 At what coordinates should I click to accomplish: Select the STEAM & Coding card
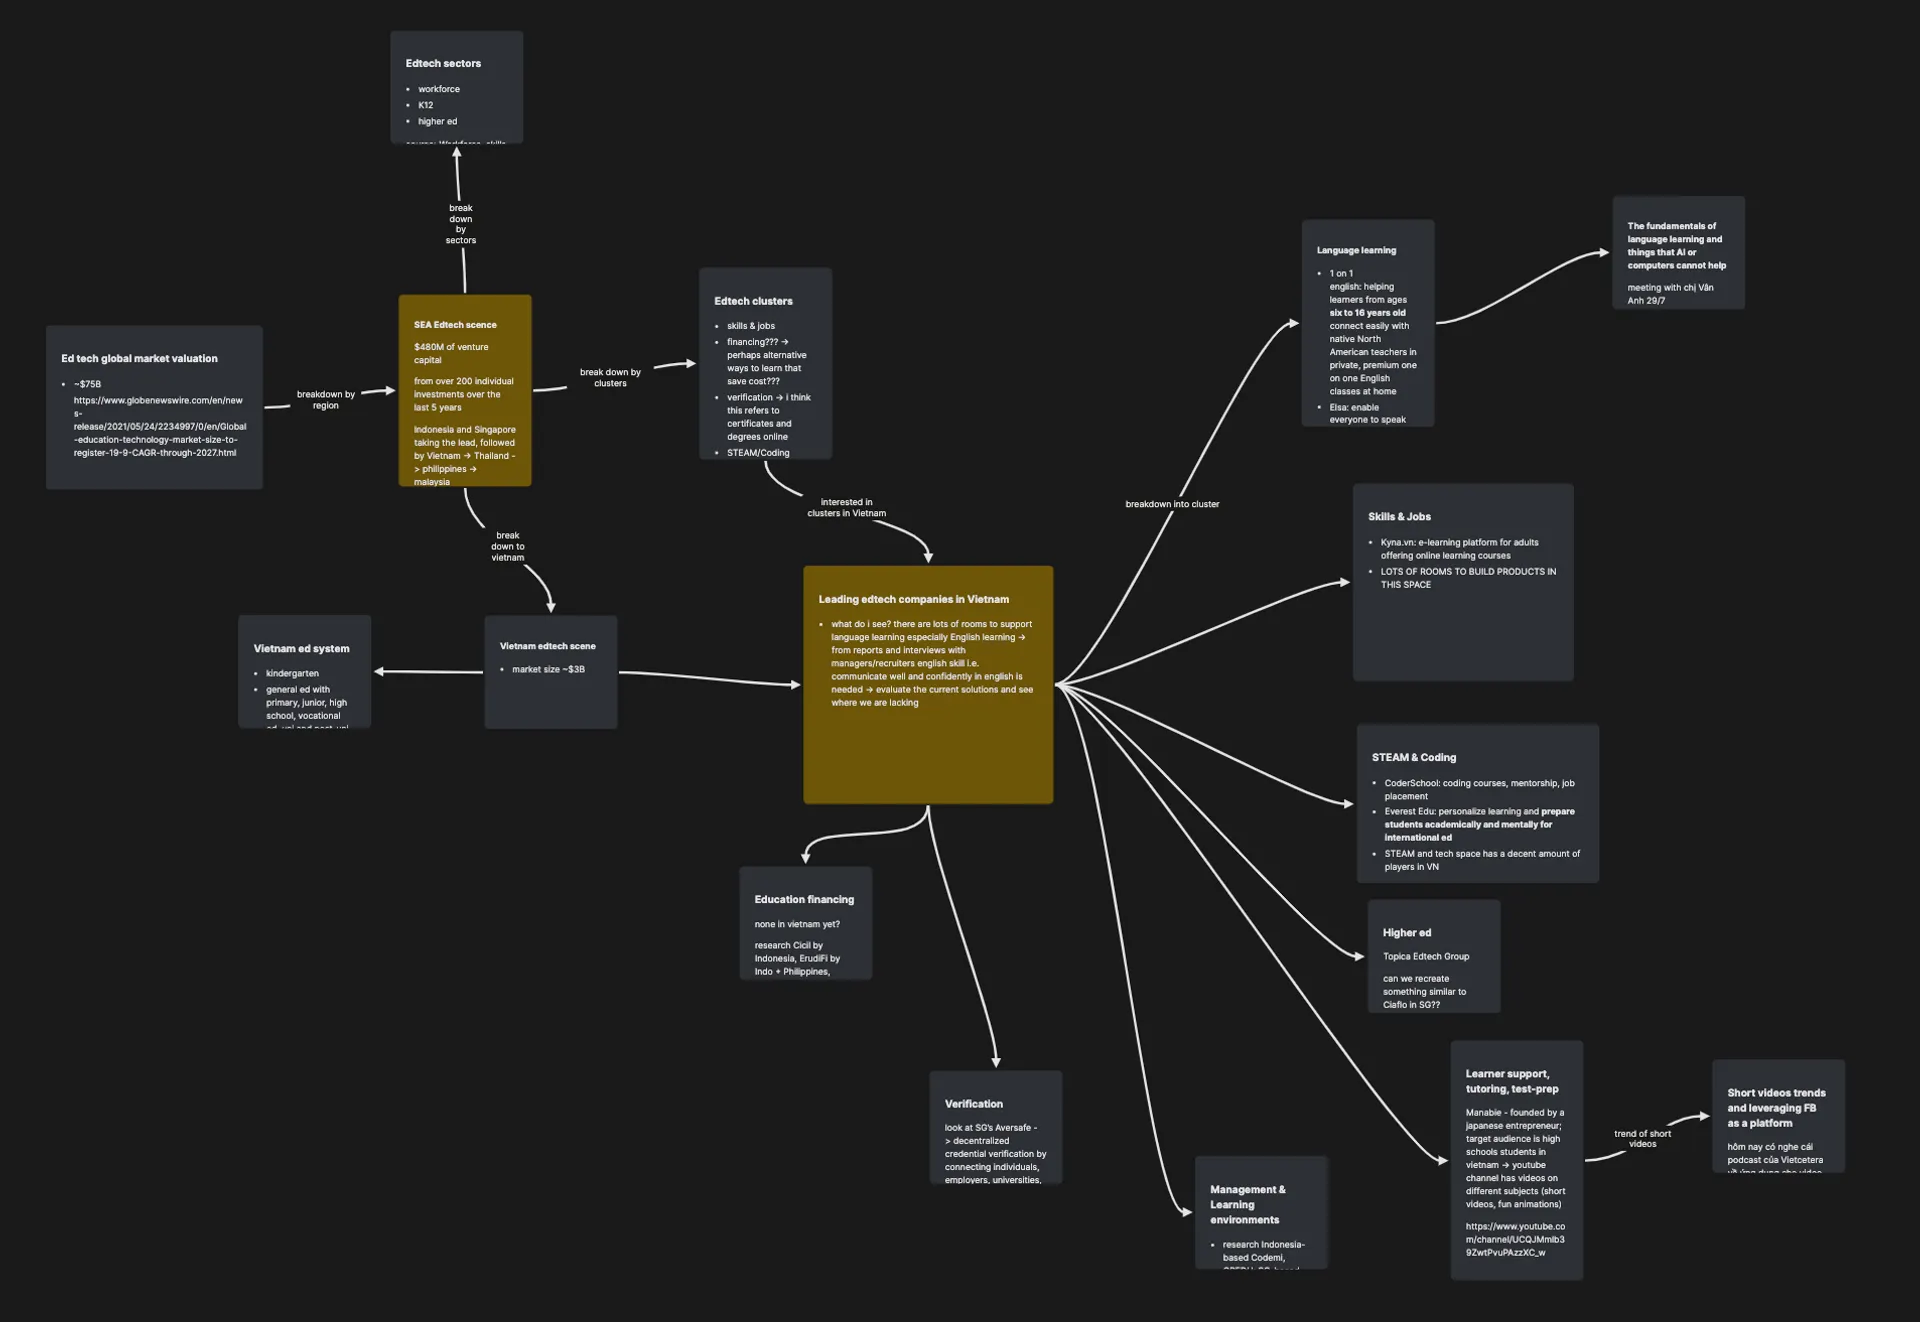click(1477, 803)
